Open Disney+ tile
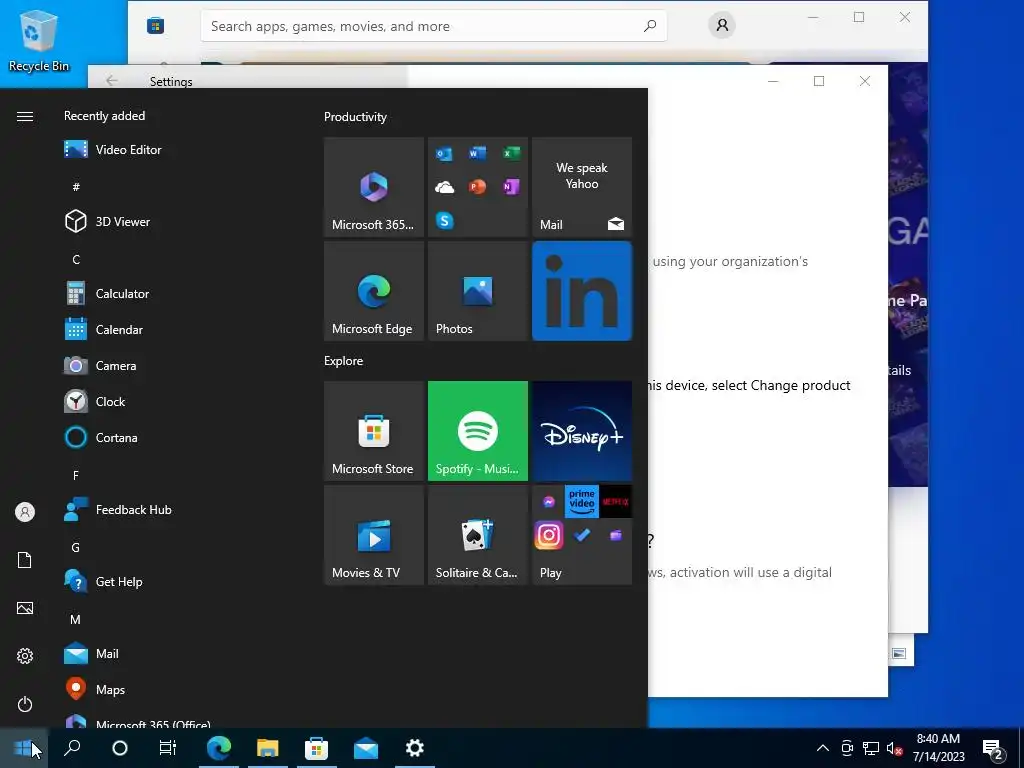The width and height of the screenshot is (1024, 768). coord(582,431)
